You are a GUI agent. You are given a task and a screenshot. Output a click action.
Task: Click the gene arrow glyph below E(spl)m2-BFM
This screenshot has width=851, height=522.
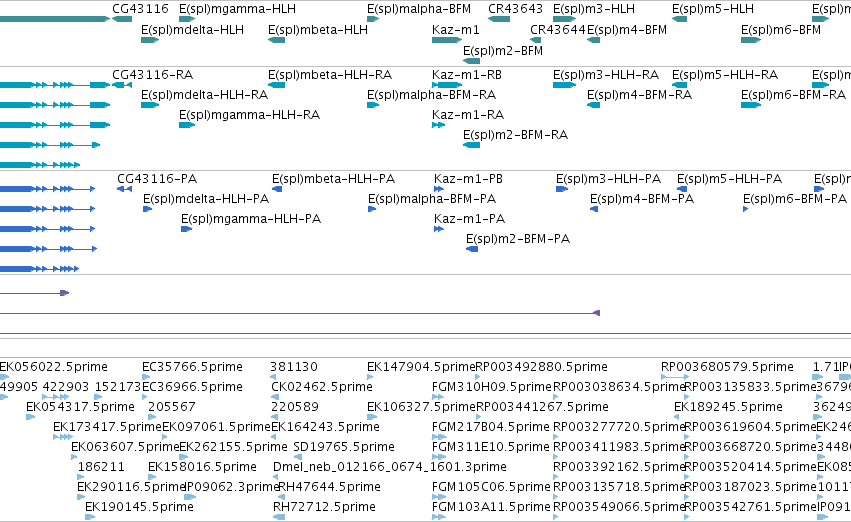click(x=472, y=61)
